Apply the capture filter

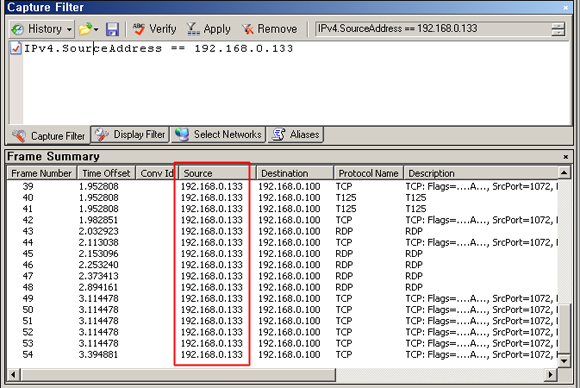coord(209,29)
